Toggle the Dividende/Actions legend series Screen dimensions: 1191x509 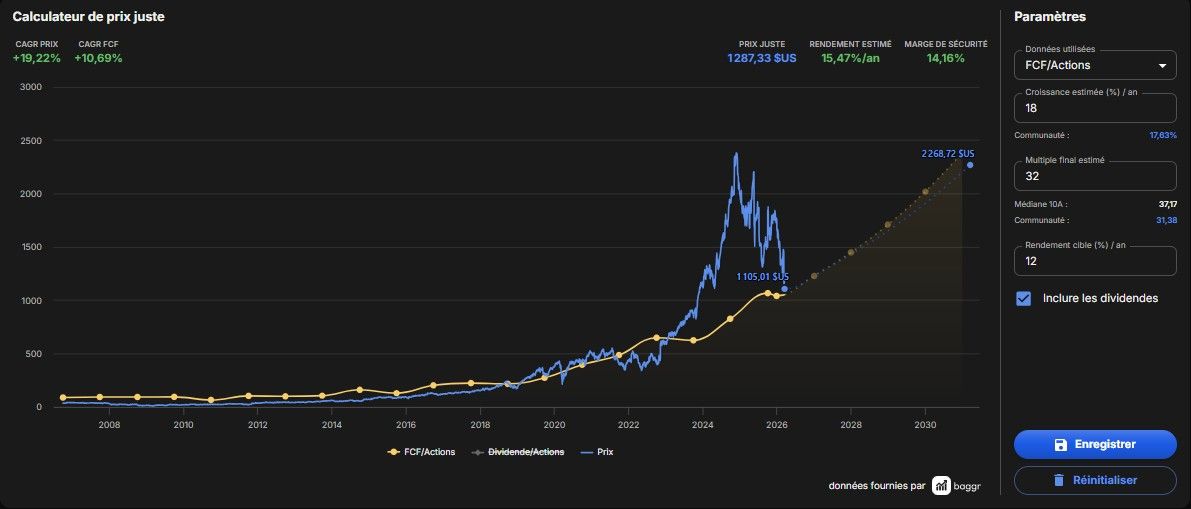[518, 452]
